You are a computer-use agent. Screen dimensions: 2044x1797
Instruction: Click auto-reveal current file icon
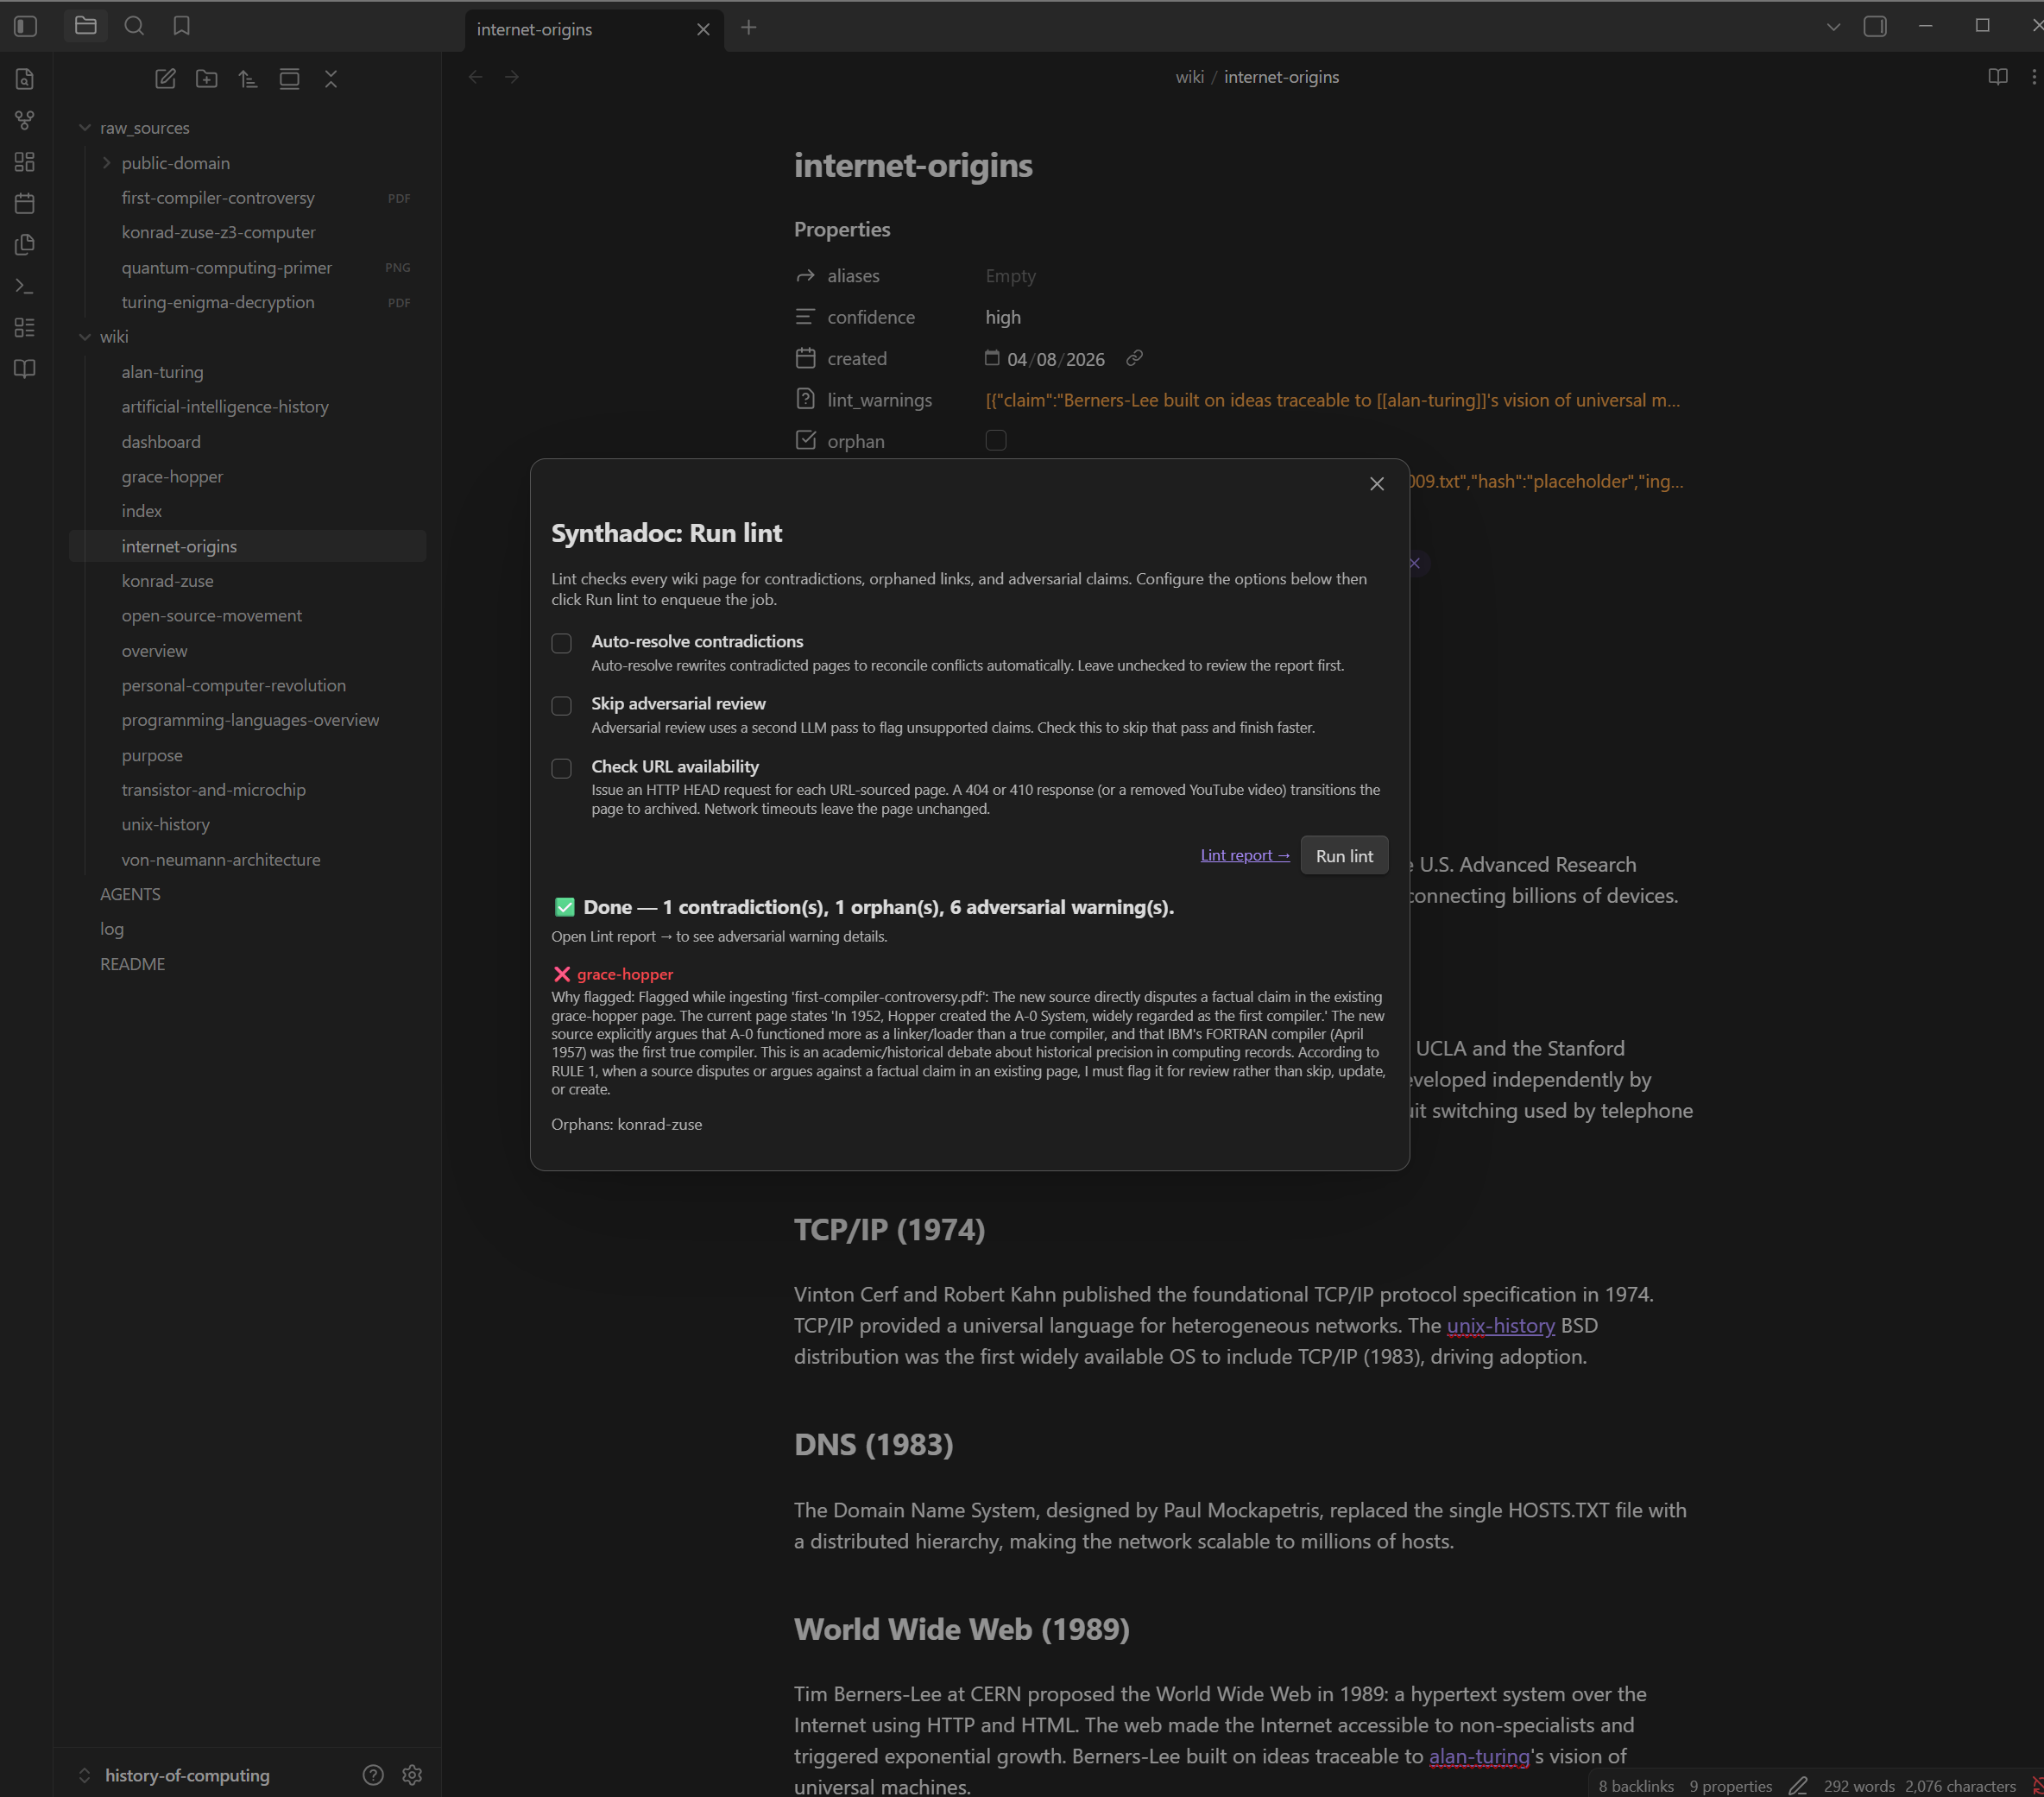289,79
